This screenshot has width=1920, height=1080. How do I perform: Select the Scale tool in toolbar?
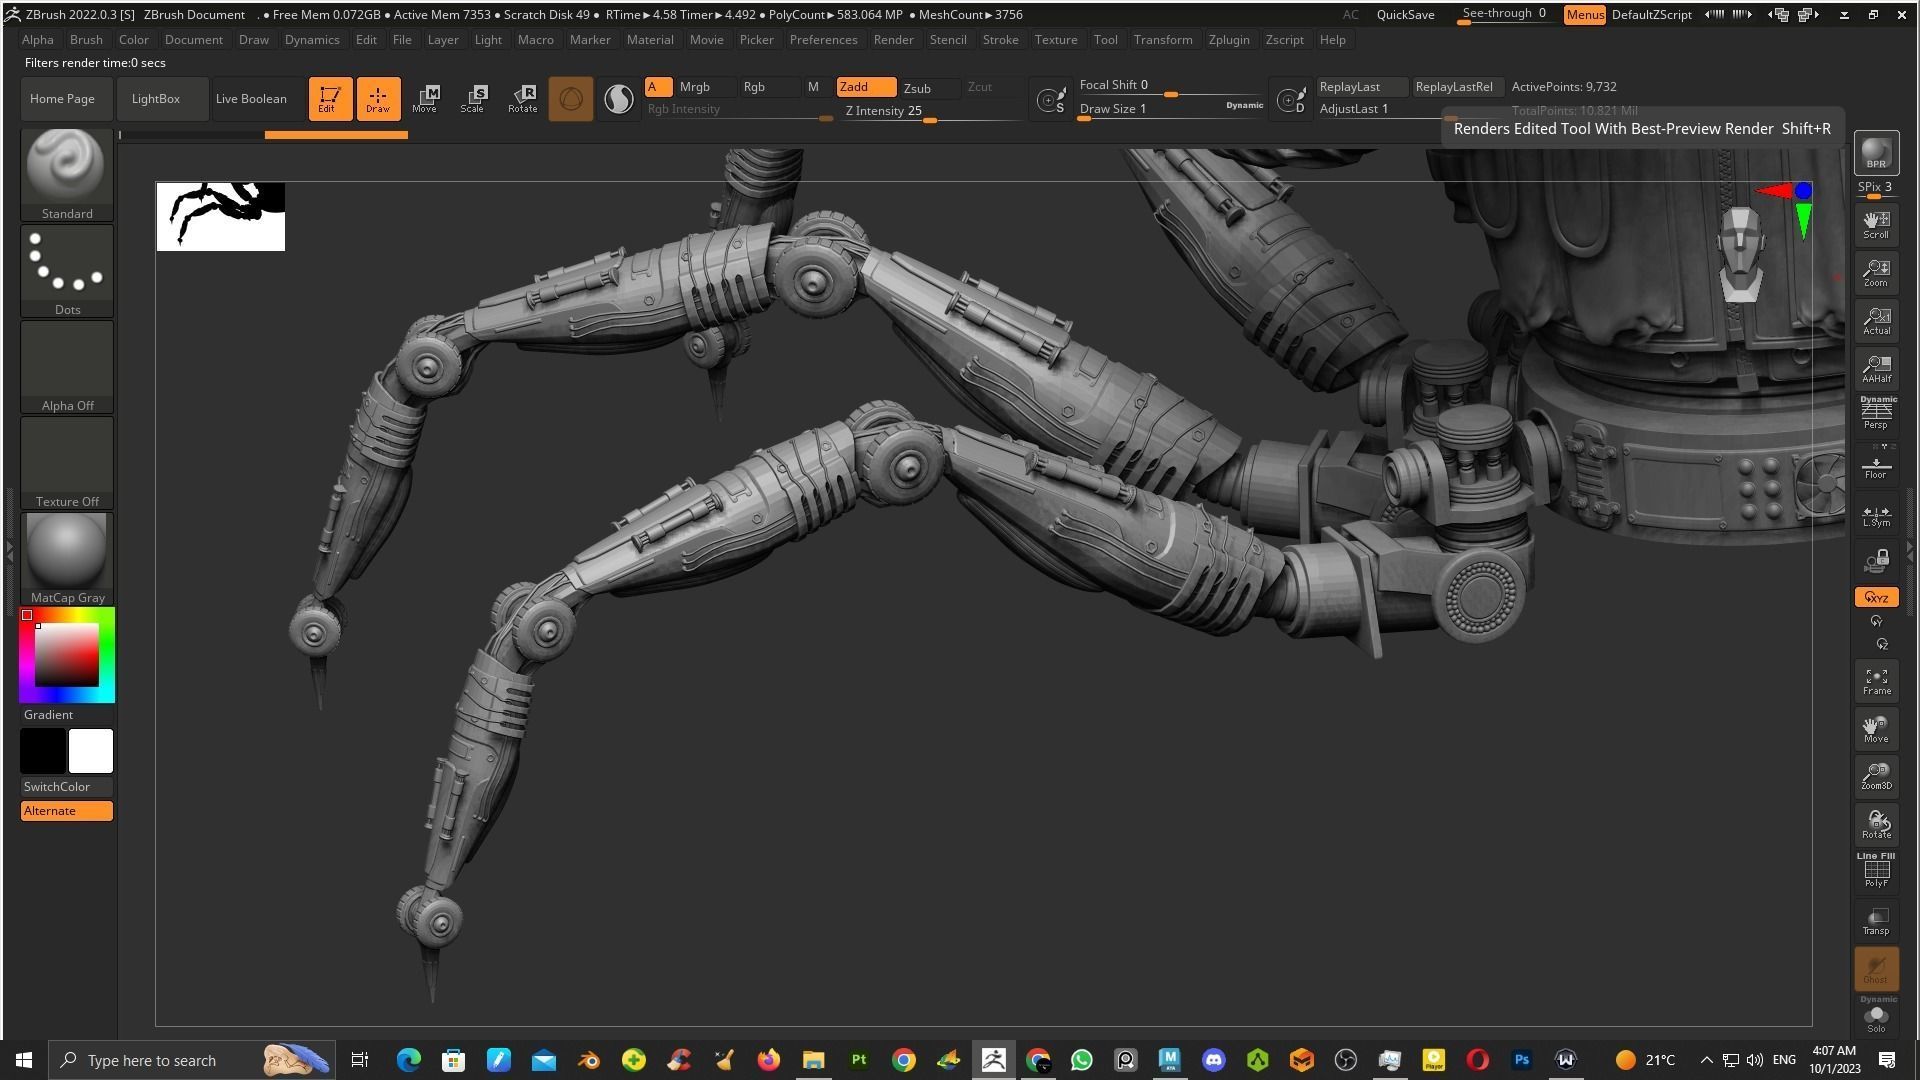click(474, 98)
